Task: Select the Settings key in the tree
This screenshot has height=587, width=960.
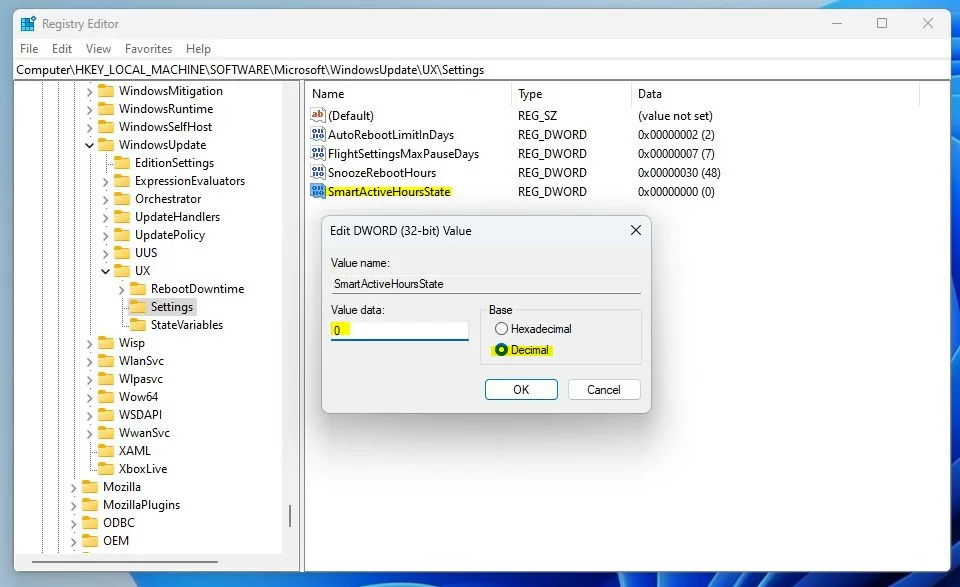Action: point(171,307)
